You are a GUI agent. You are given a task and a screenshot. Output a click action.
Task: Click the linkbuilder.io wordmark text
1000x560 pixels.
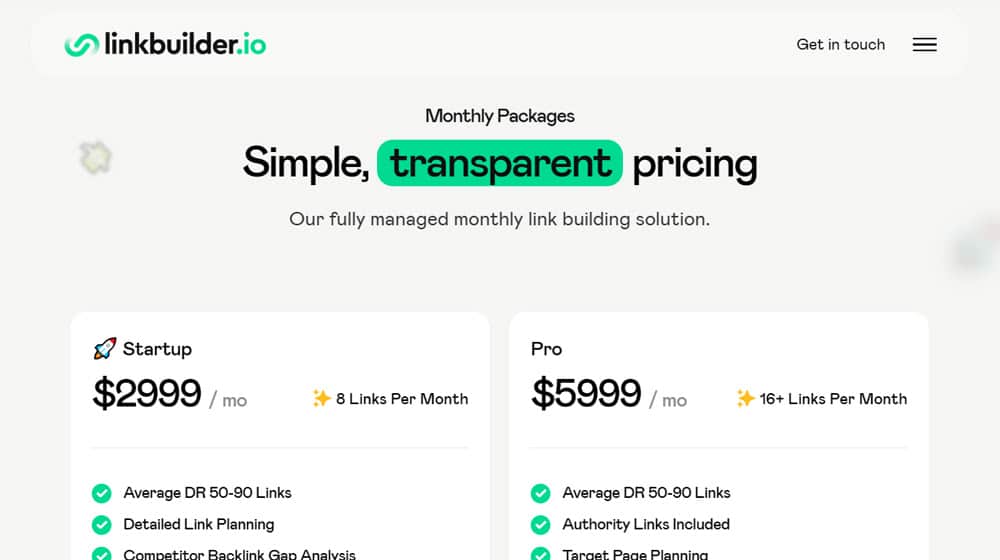tap(185, 44)
